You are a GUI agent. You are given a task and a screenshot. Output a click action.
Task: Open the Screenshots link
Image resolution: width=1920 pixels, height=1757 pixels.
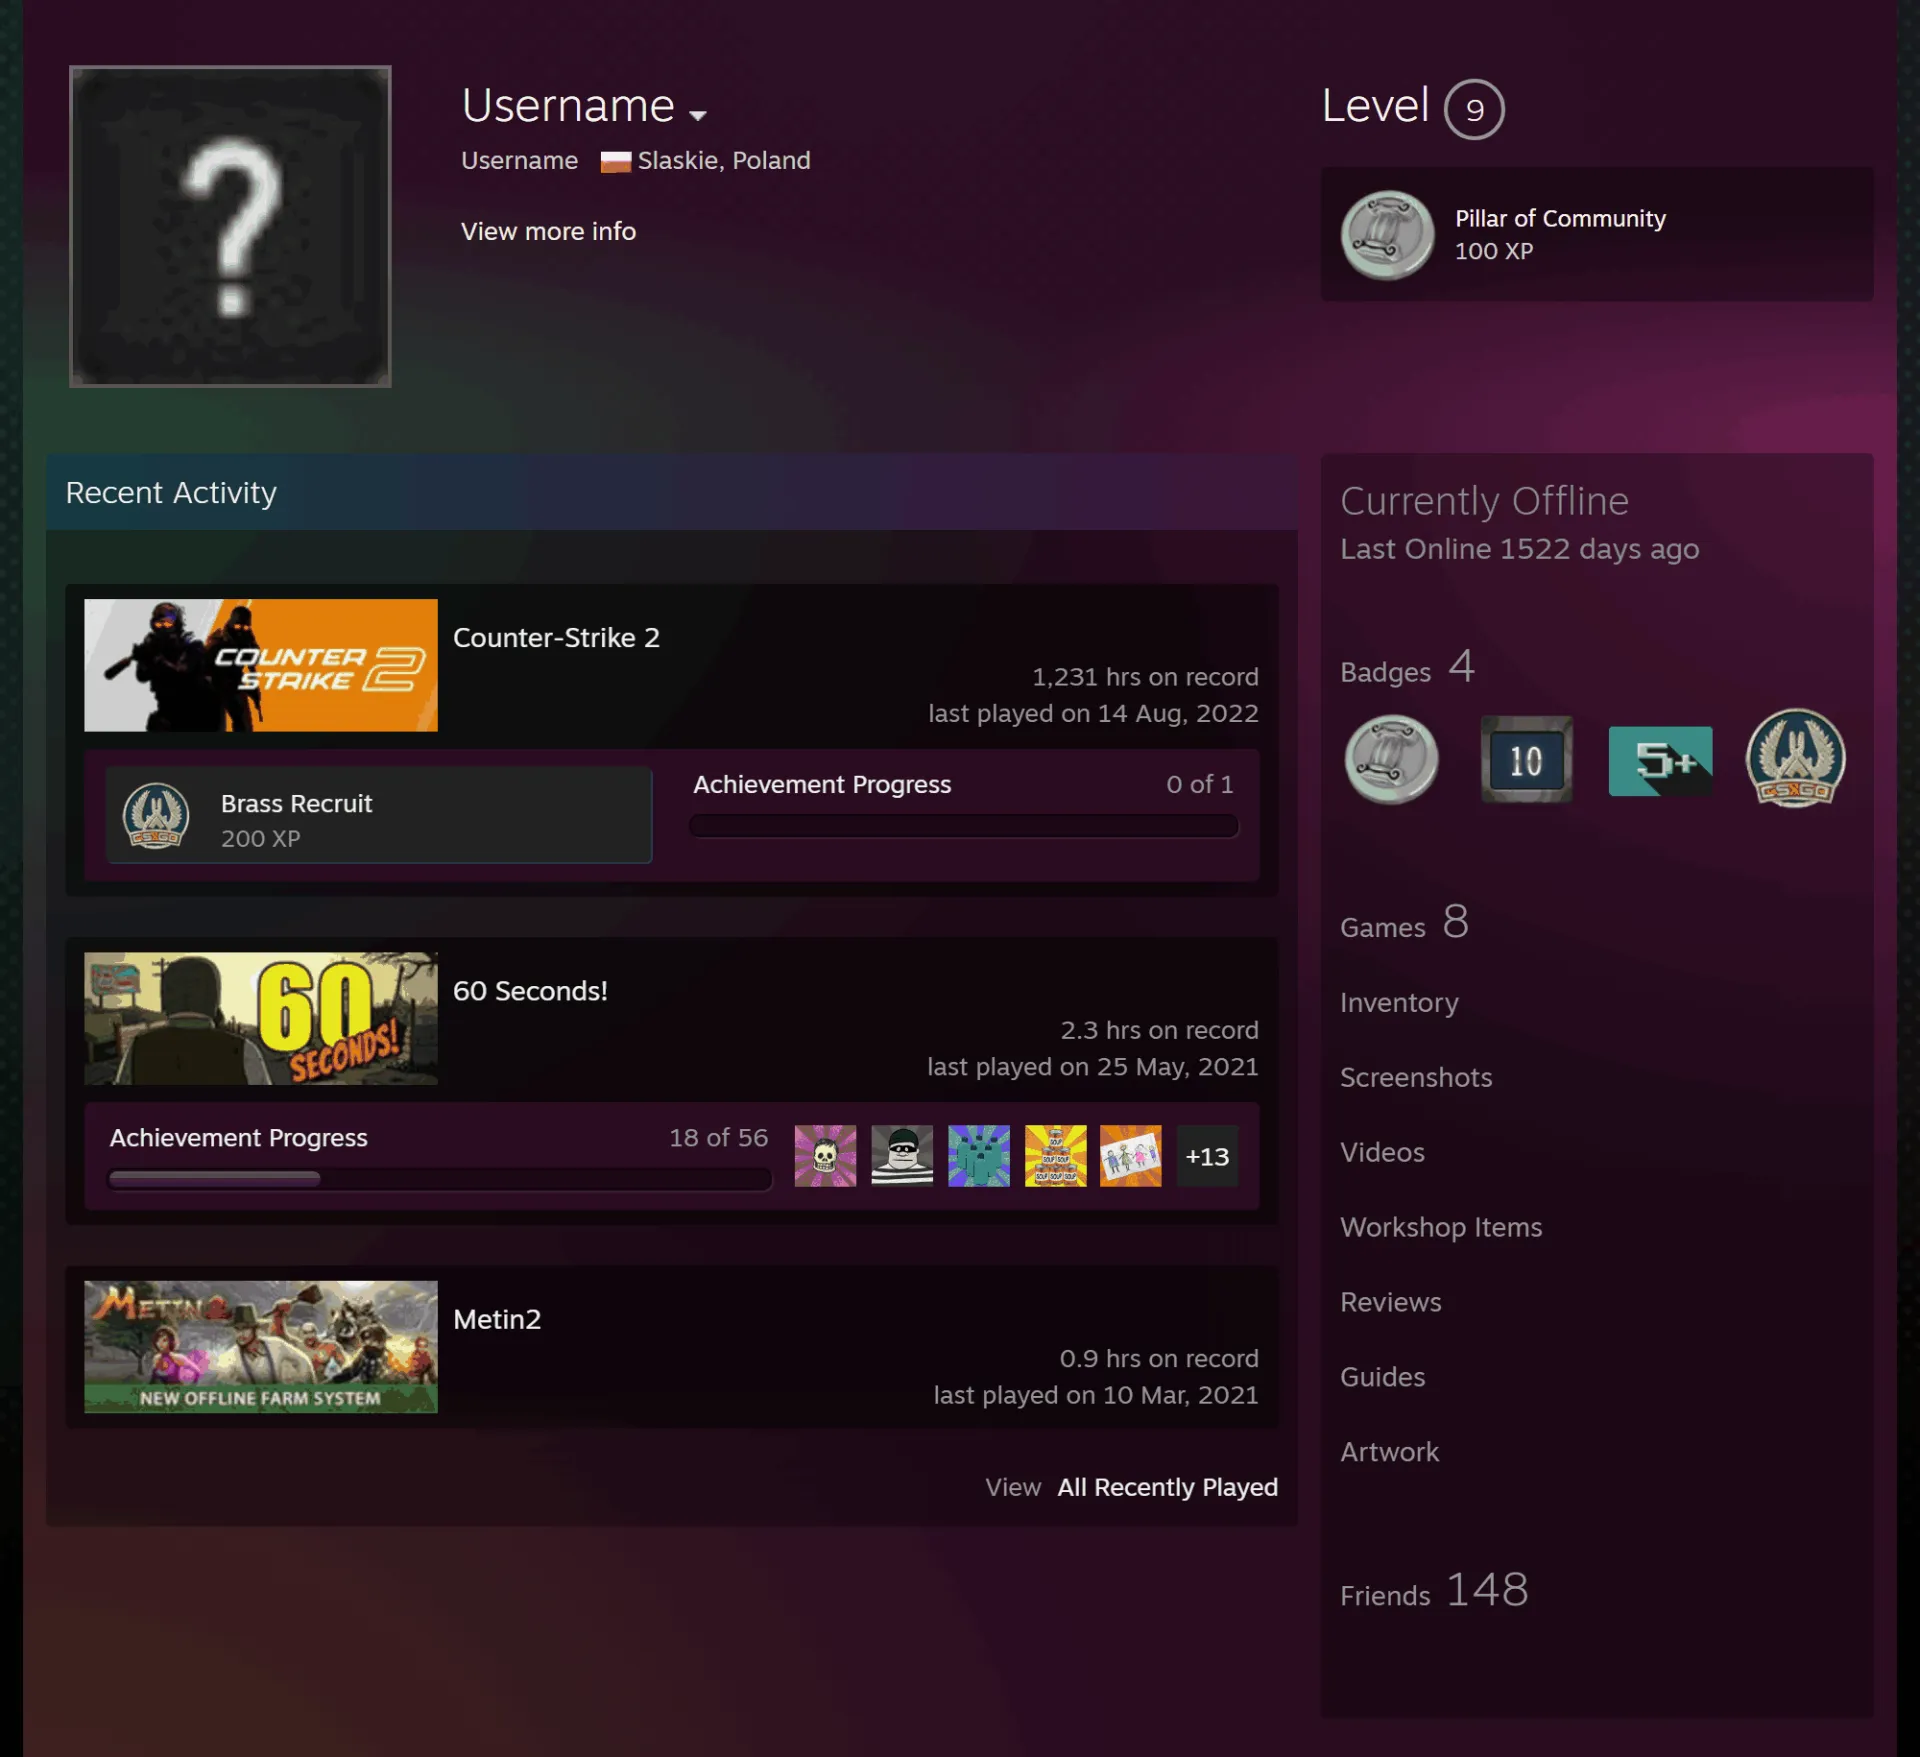1416,1077
